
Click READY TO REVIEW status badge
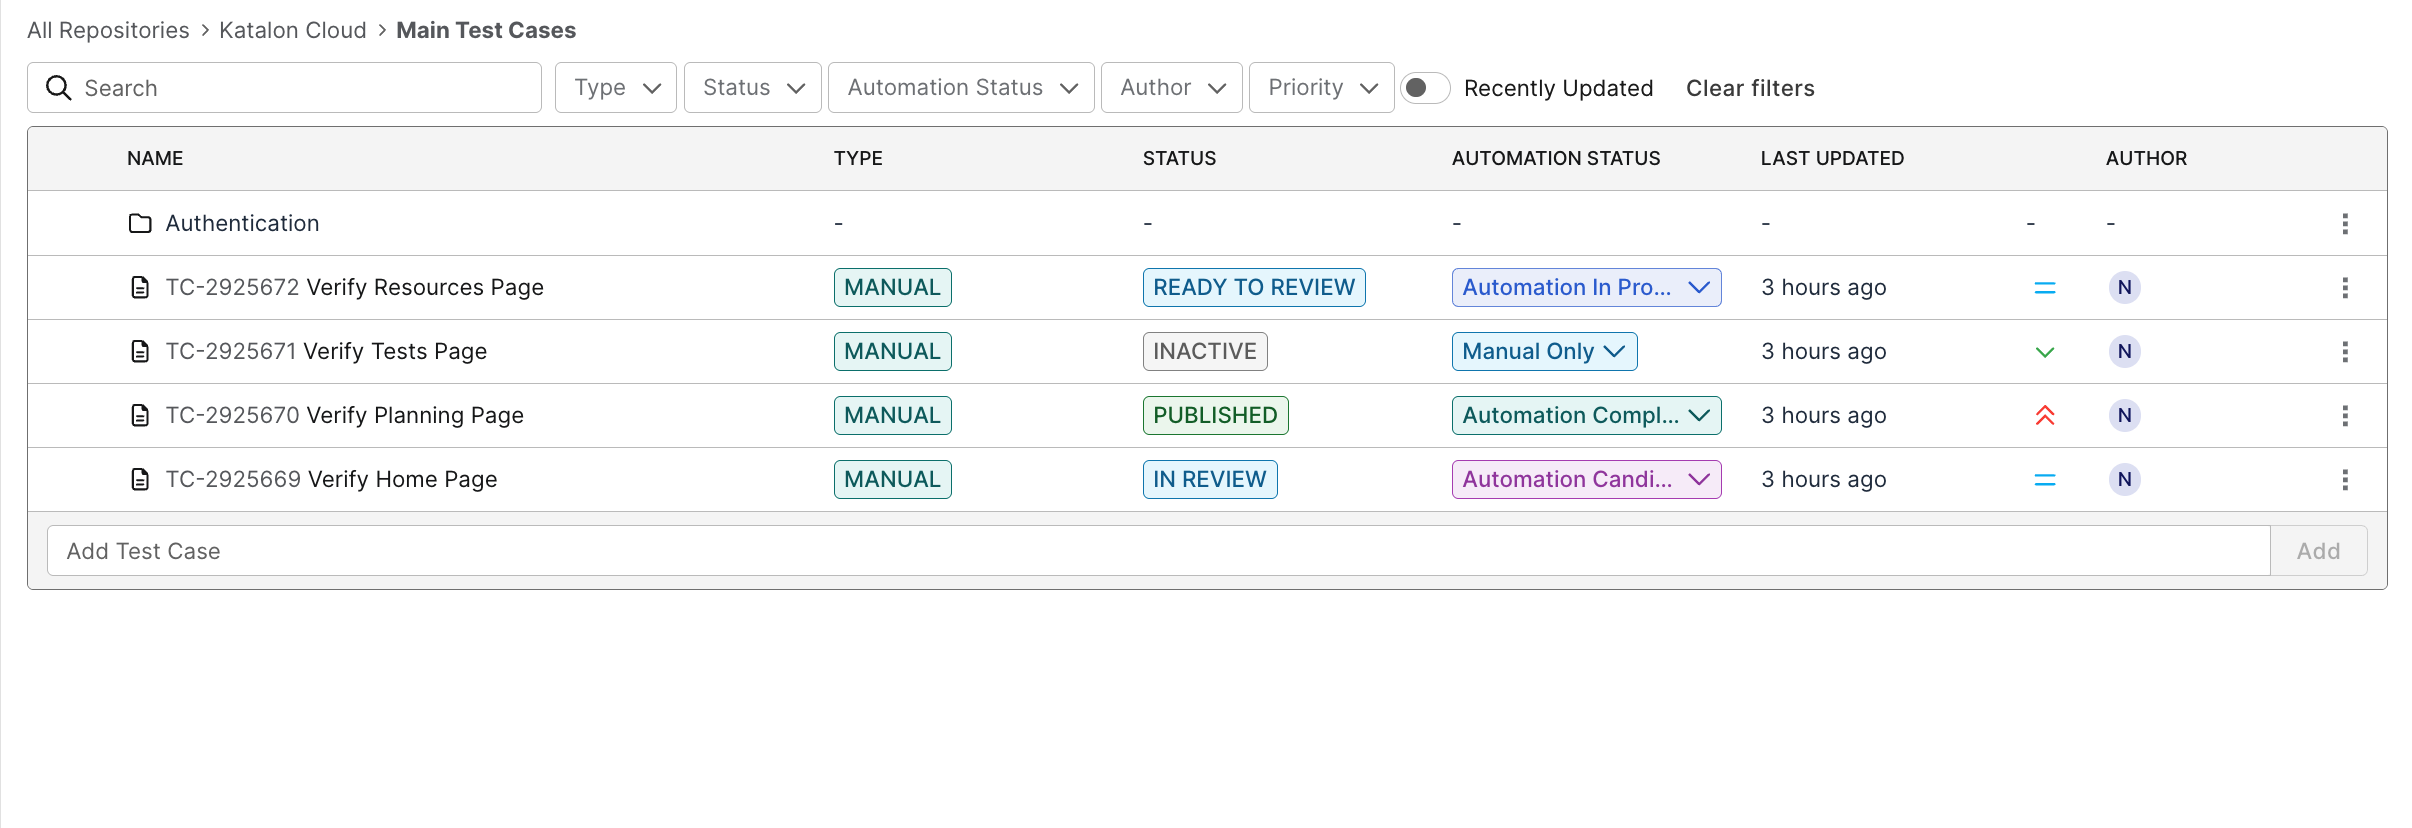[1254, 288]
